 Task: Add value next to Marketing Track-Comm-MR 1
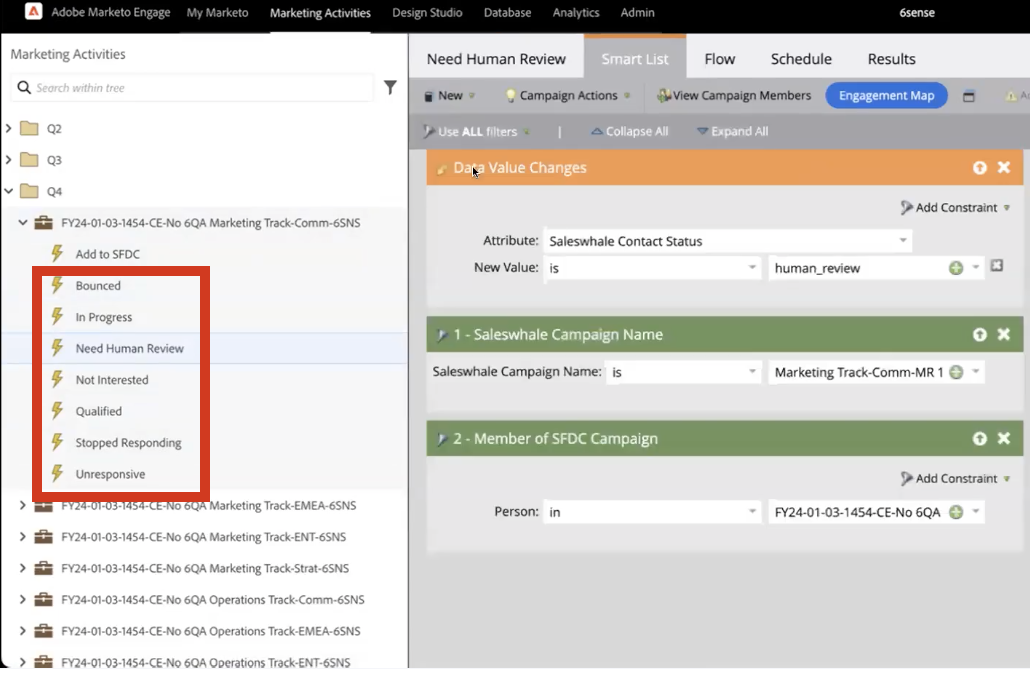point(956,372)
